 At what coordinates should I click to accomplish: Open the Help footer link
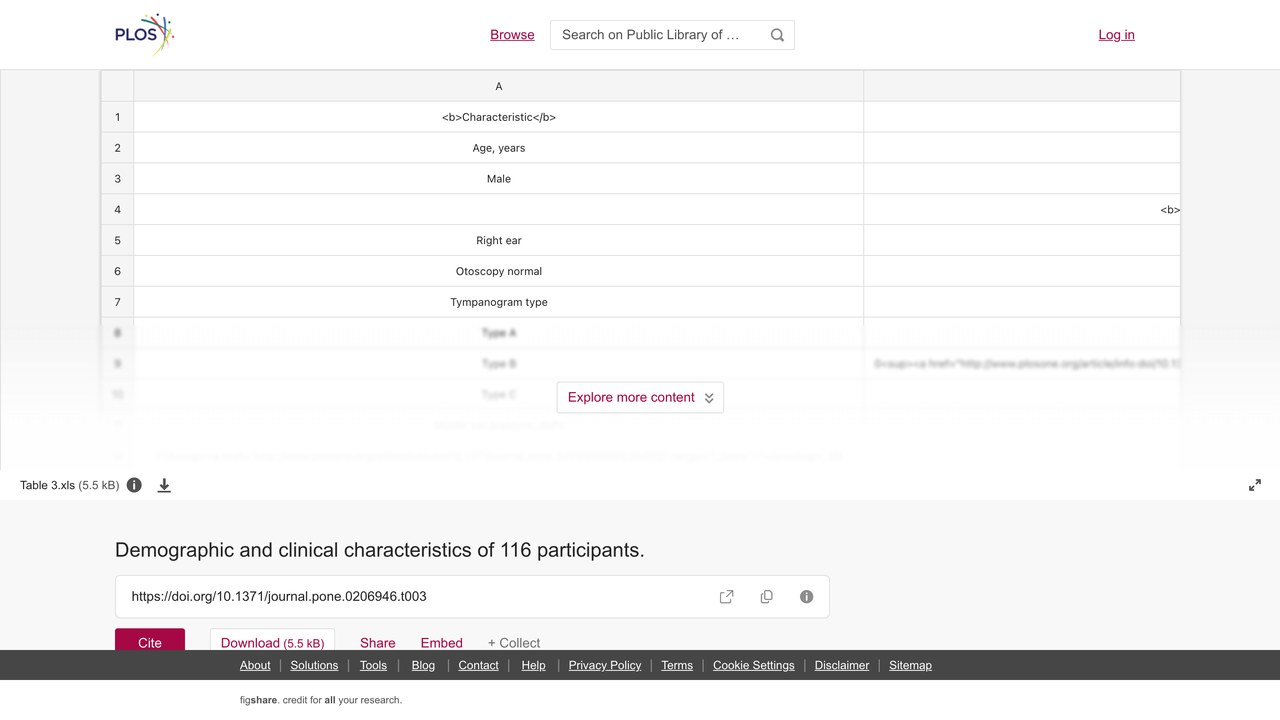tap(533, 665)
